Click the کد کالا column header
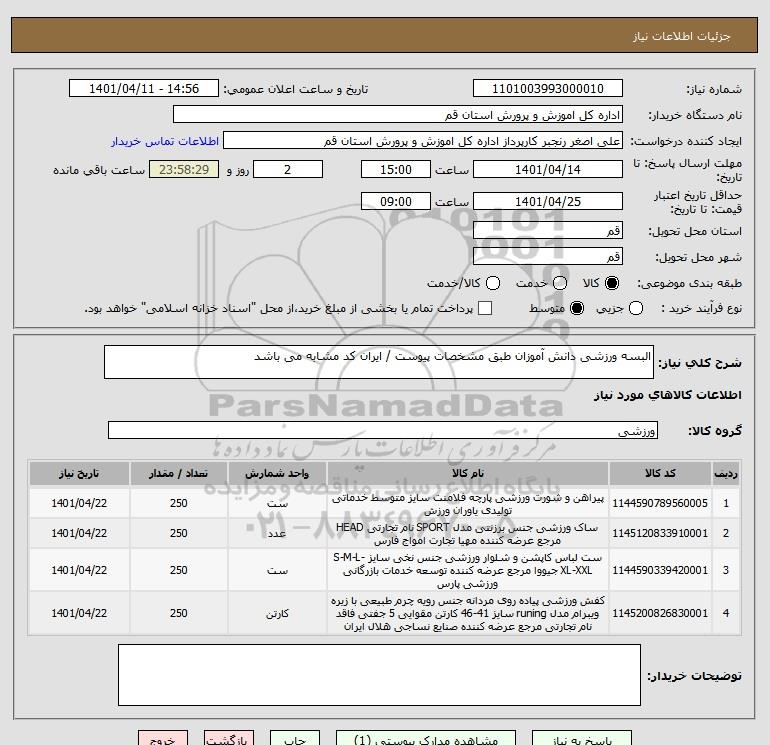 660,473
